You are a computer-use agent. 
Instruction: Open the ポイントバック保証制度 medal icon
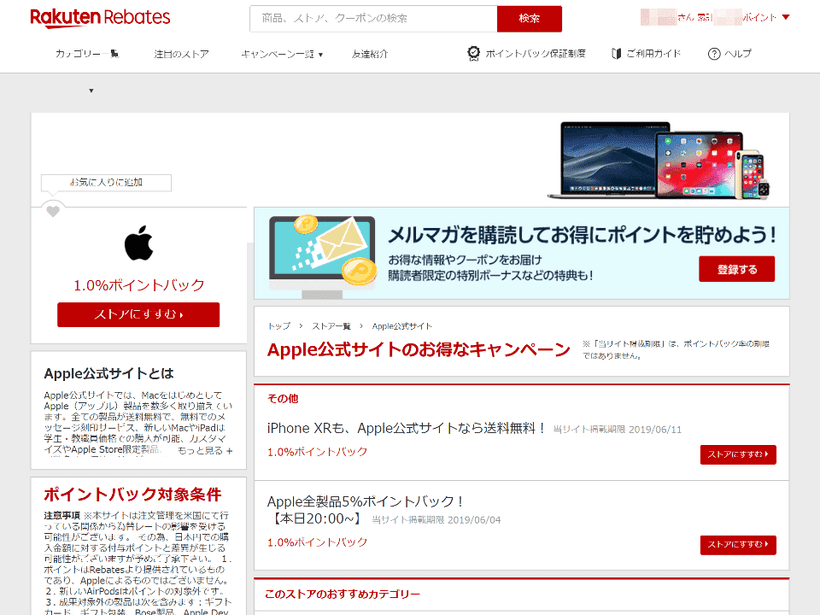click(472, 53)
